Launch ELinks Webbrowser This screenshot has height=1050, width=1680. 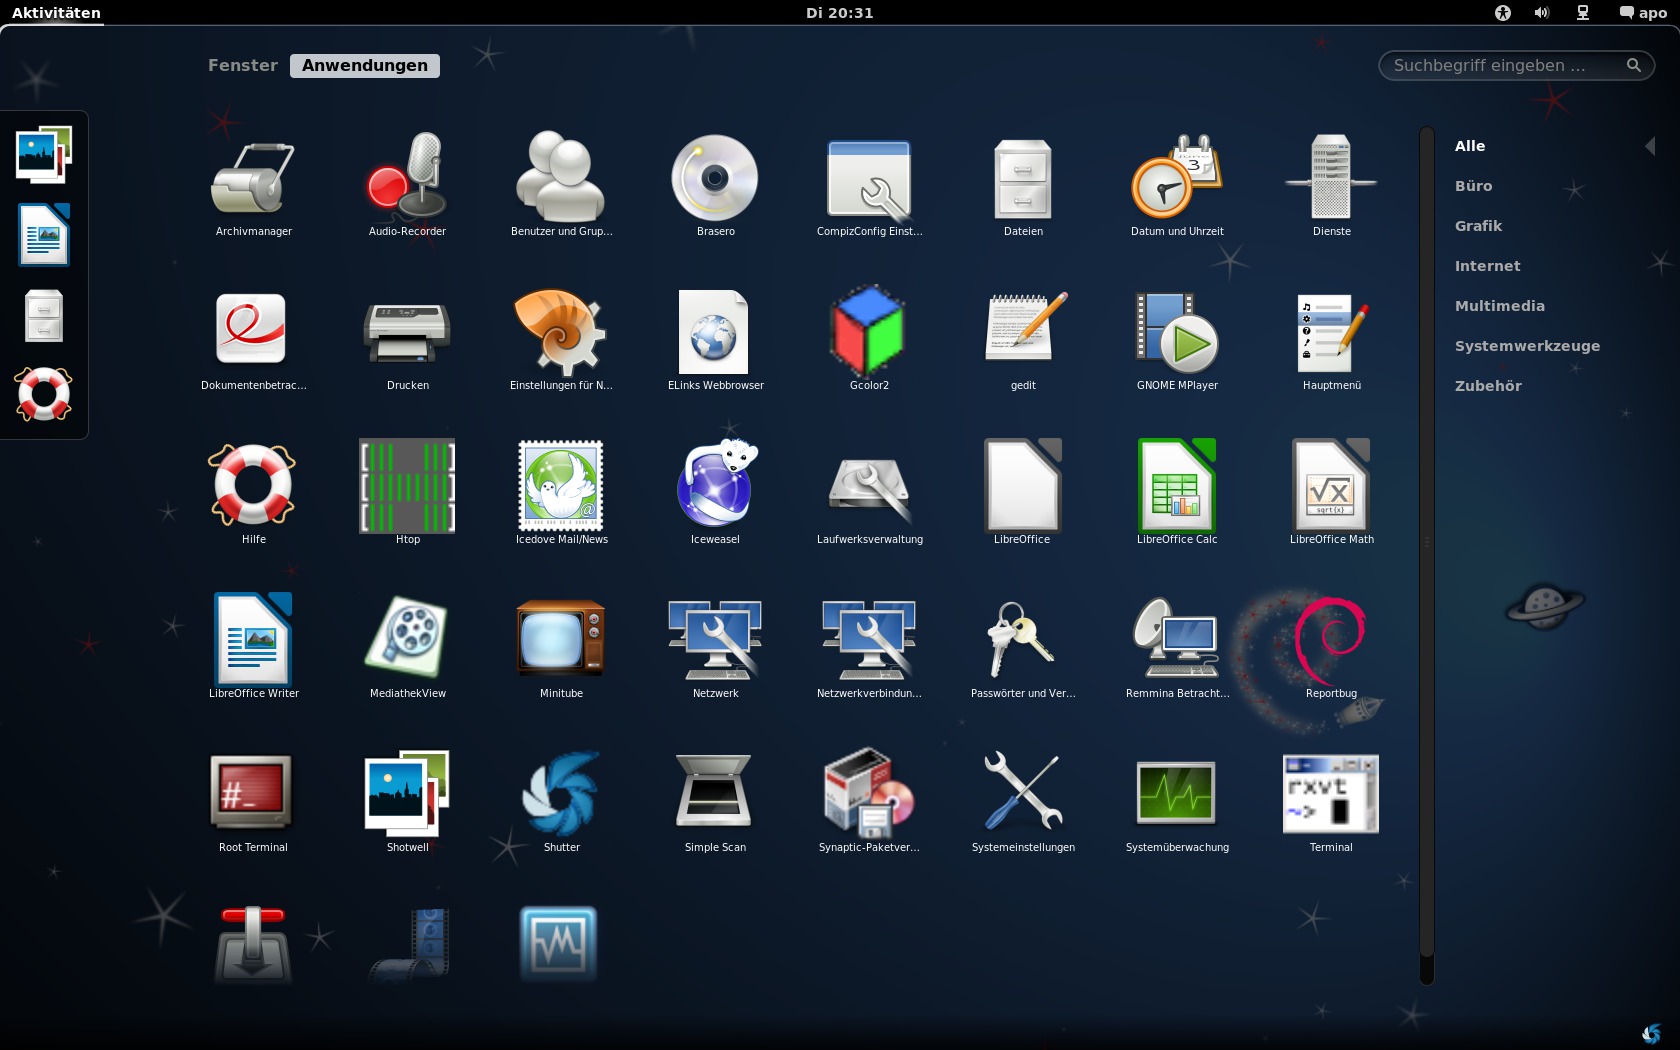tap(715, 339)
